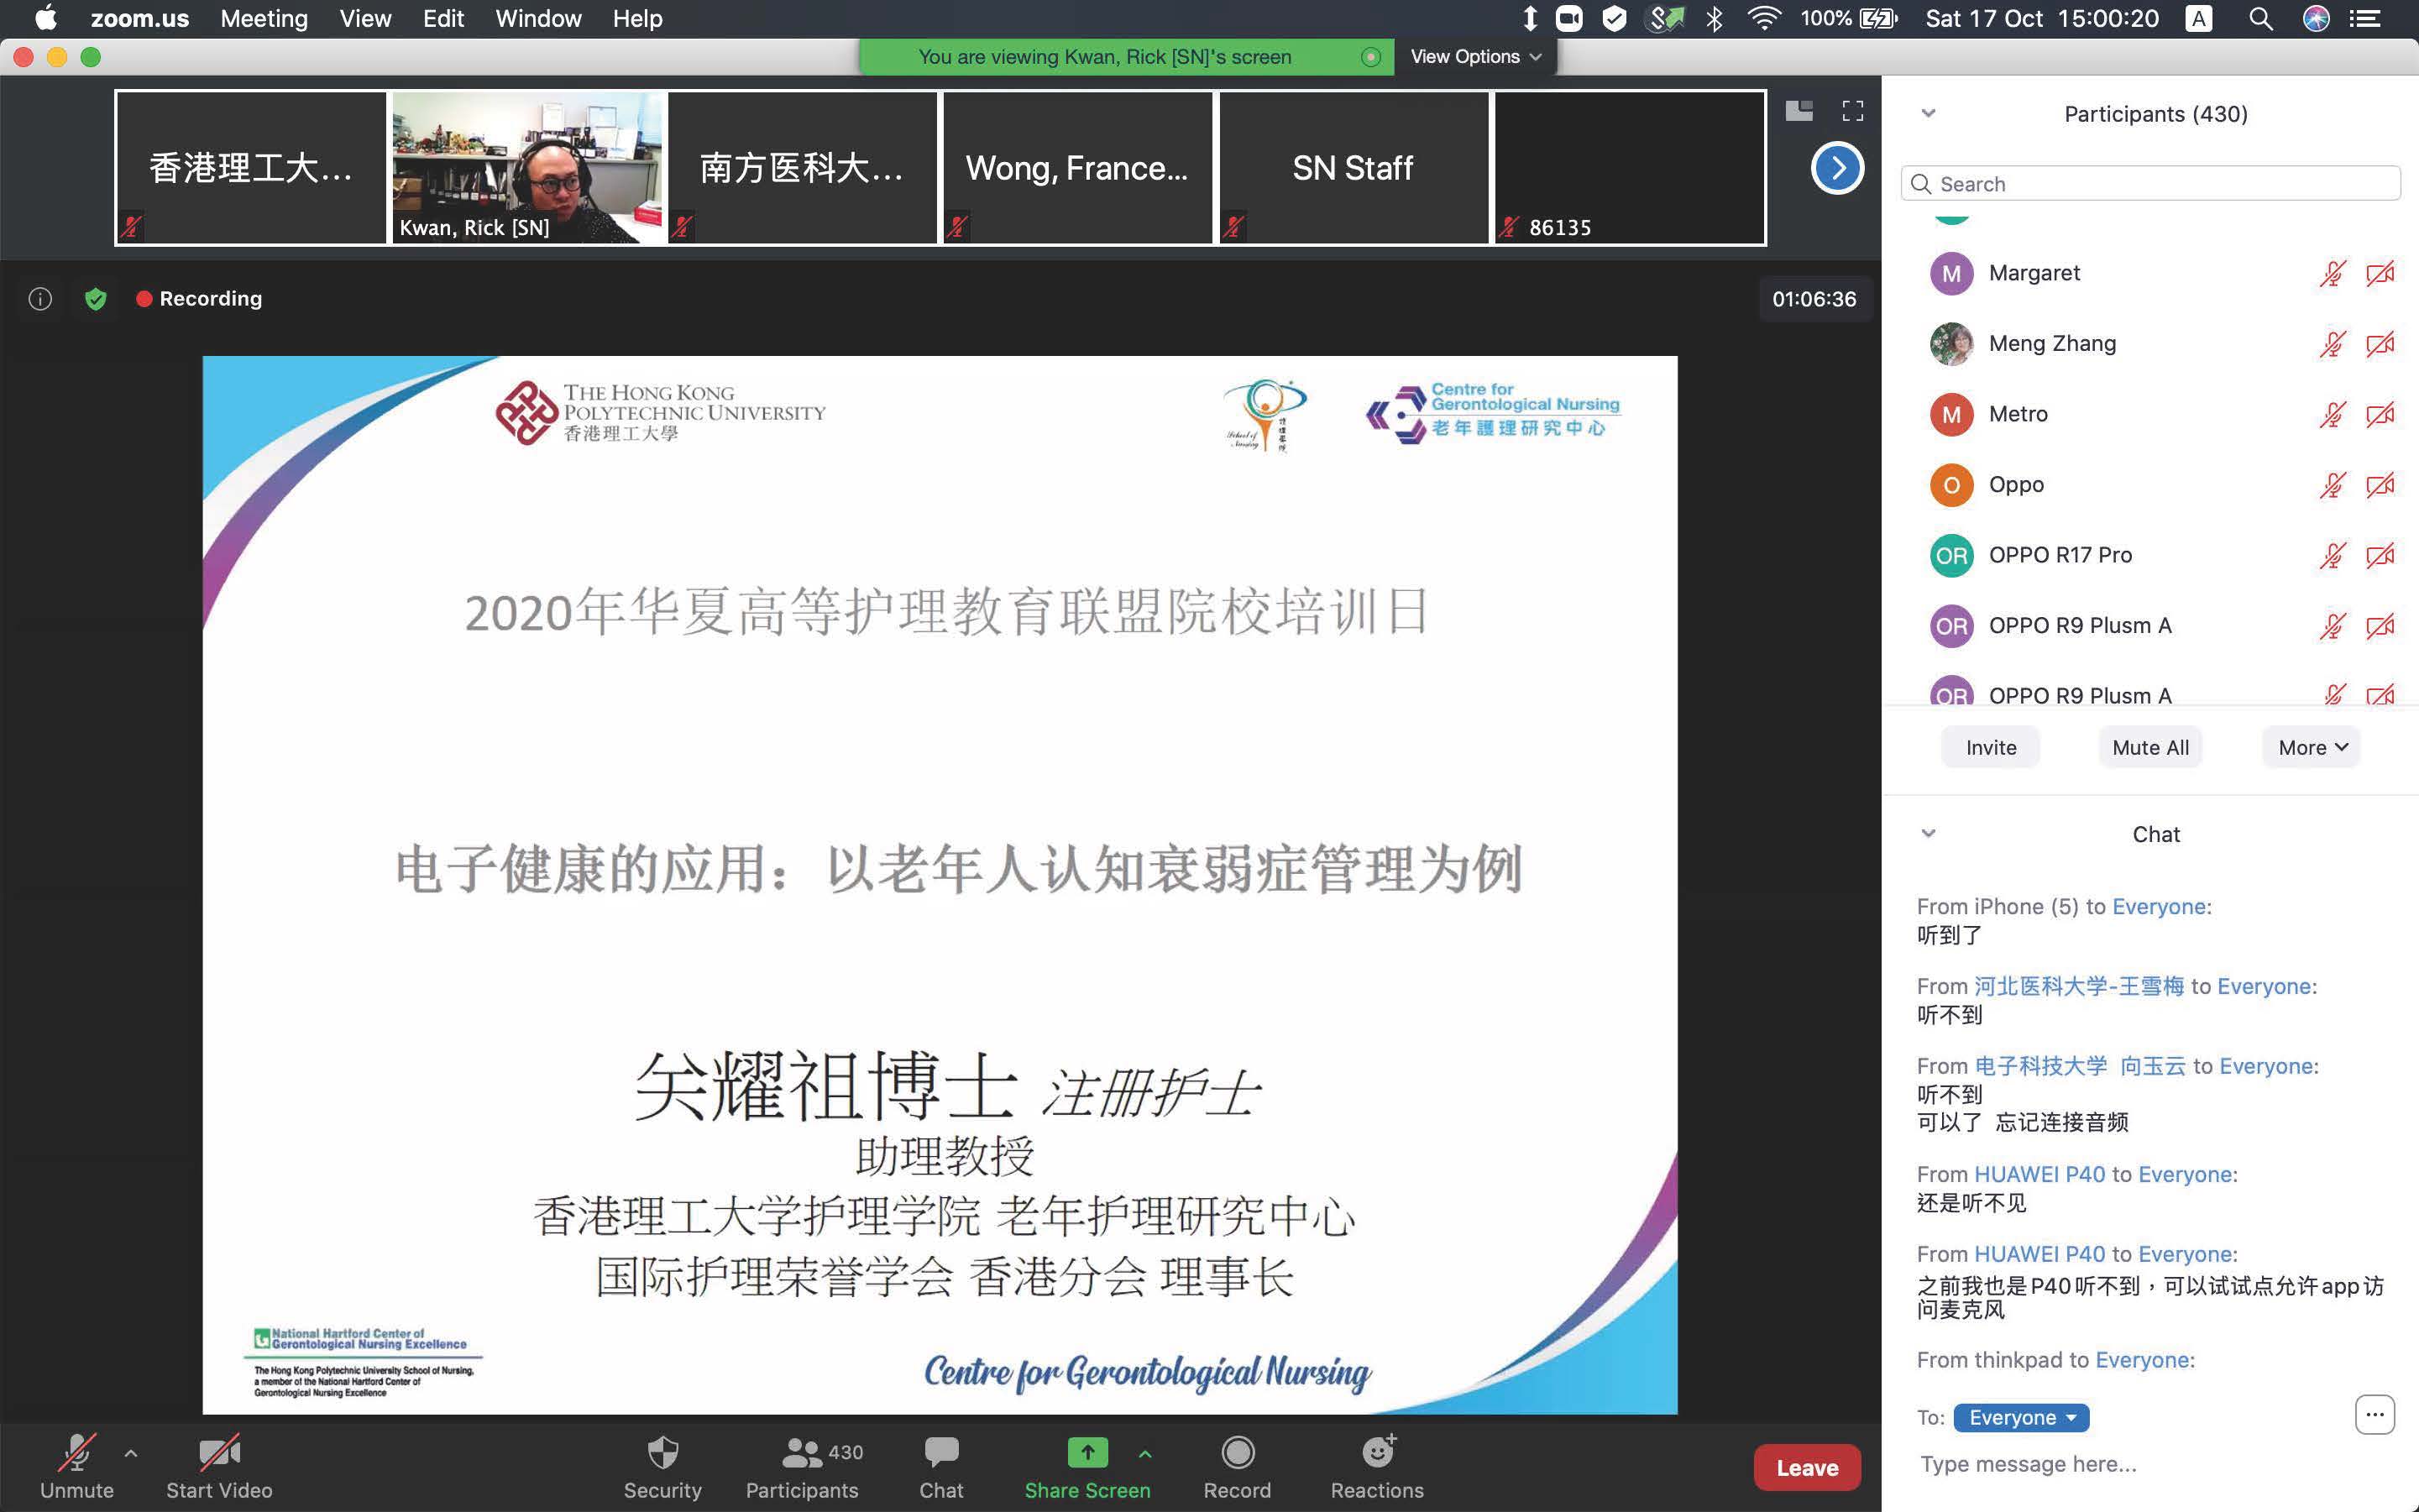Open the Everyone recipient dropdown in chat
The image size is (2419, 1512).
pos(2021,1417)
